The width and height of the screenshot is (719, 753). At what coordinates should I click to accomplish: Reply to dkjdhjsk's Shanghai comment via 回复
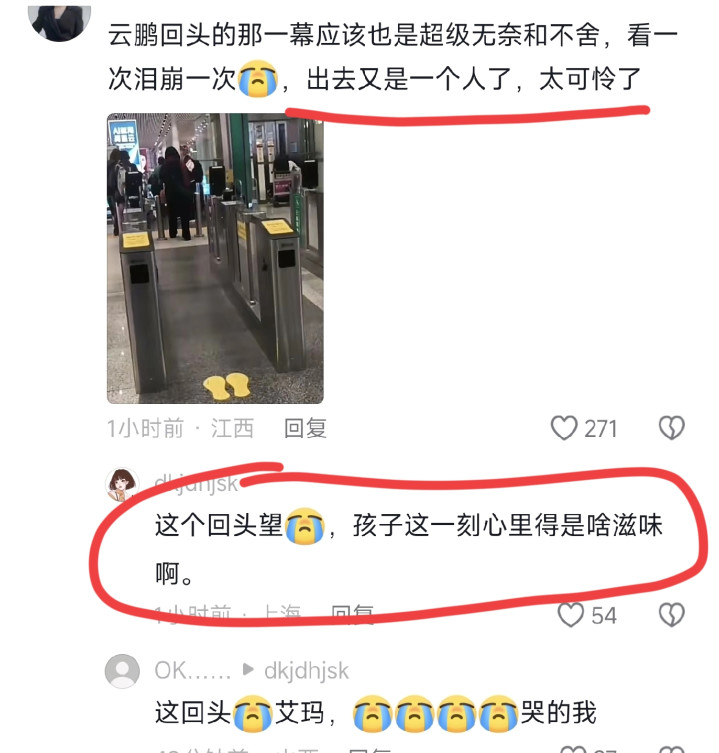[353, 614]
